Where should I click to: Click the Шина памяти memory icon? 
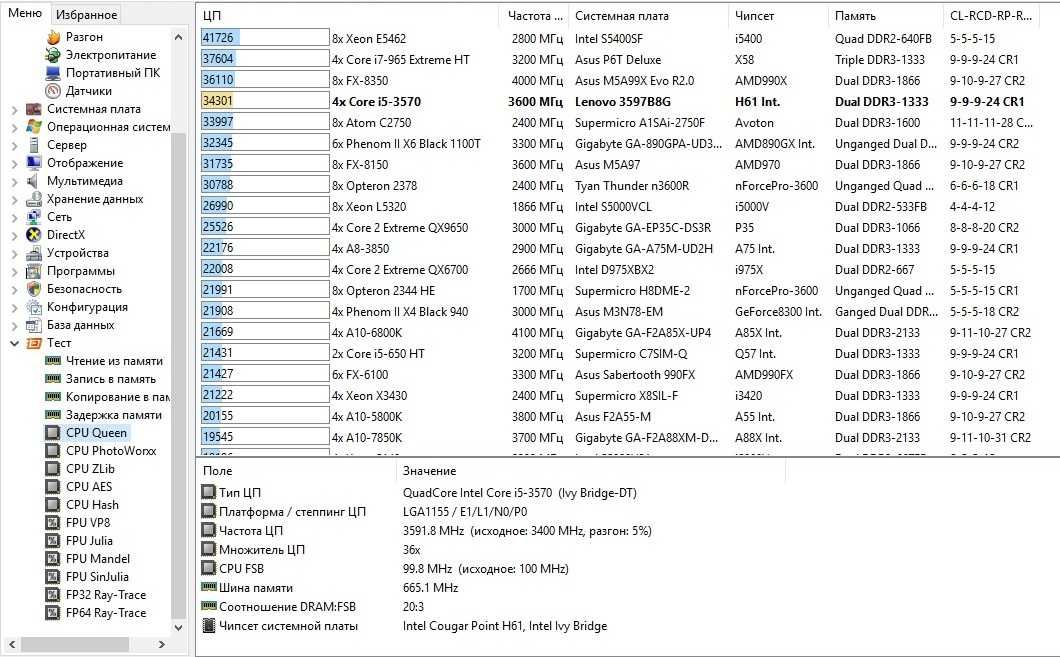tap(209, 587)
